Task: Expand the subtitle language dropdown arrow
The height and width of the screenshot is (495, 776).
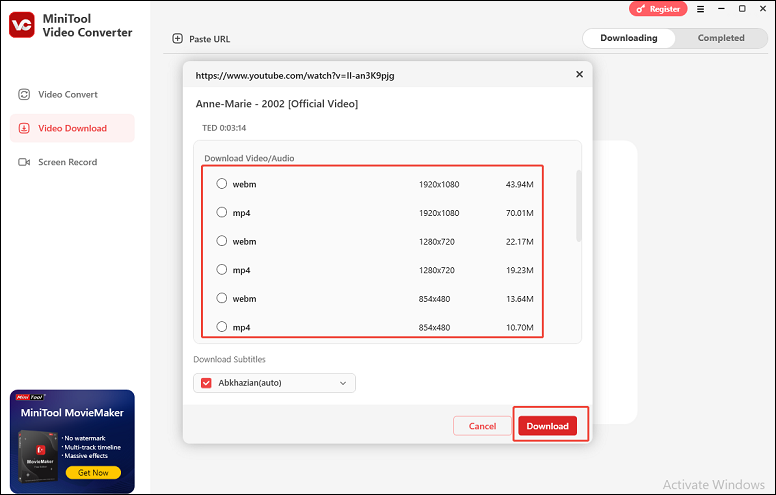Action: (x=343, y=383)
